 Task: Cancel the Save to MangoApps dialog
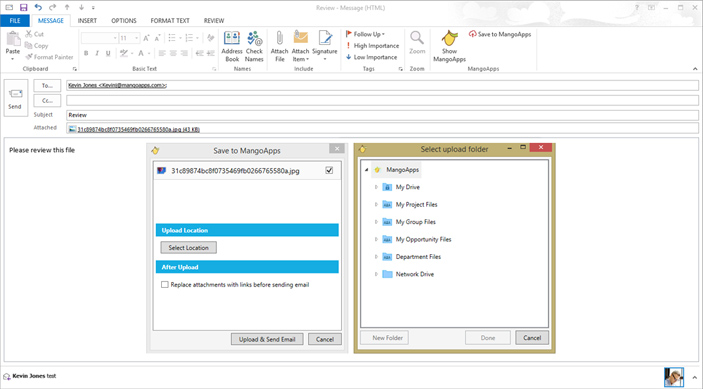pyautogui.click(x=325, y=339)
